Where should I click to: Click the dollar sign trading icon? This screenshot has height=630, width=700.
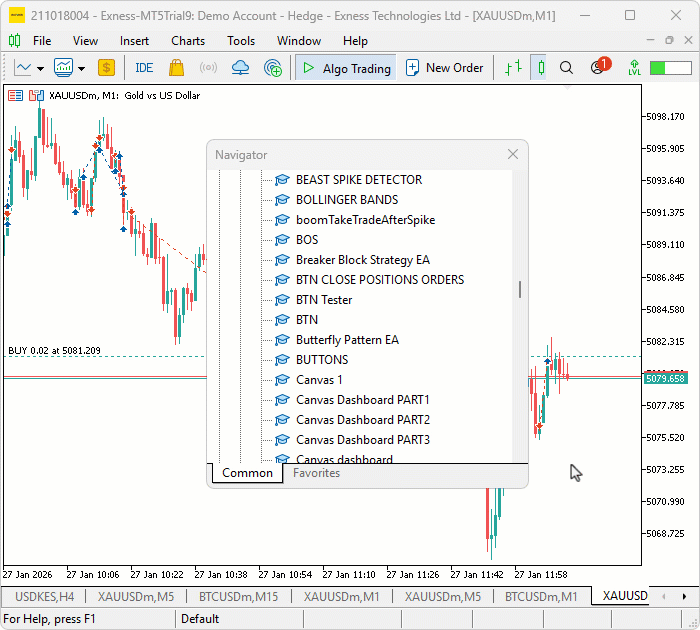[106, 68]
